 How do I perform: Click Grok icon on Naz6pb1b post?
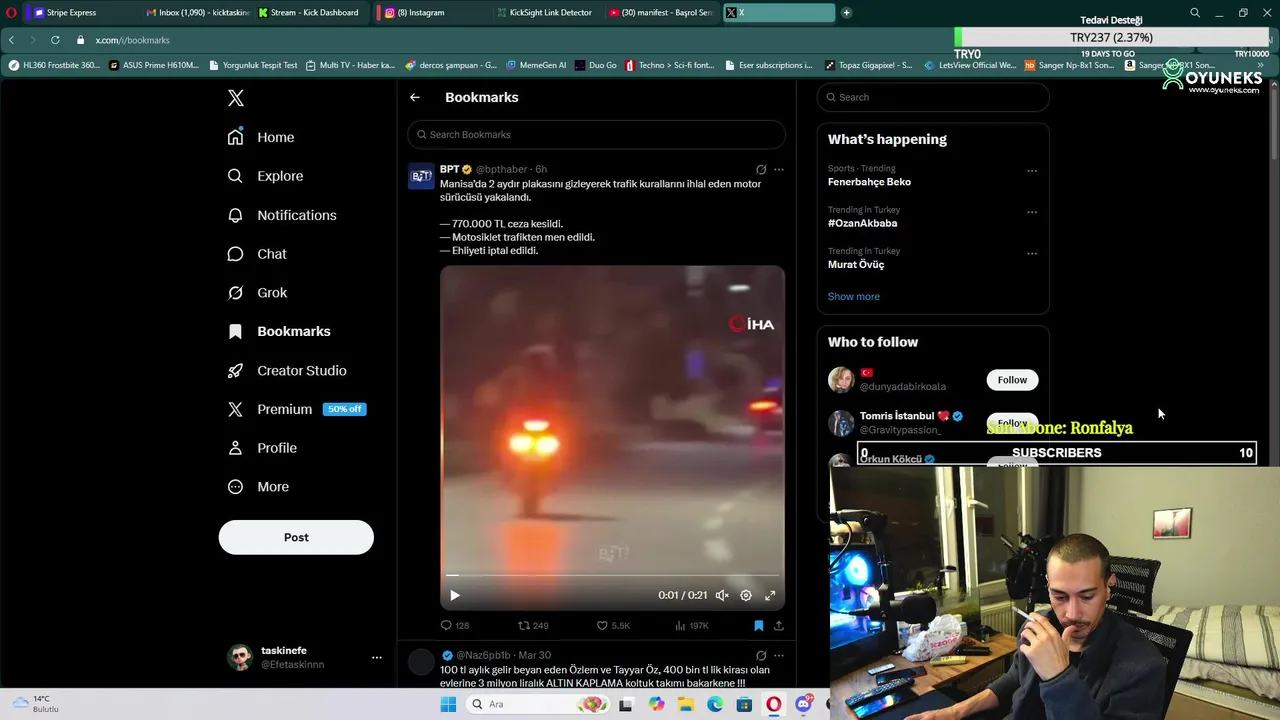(x=761, y=656)
